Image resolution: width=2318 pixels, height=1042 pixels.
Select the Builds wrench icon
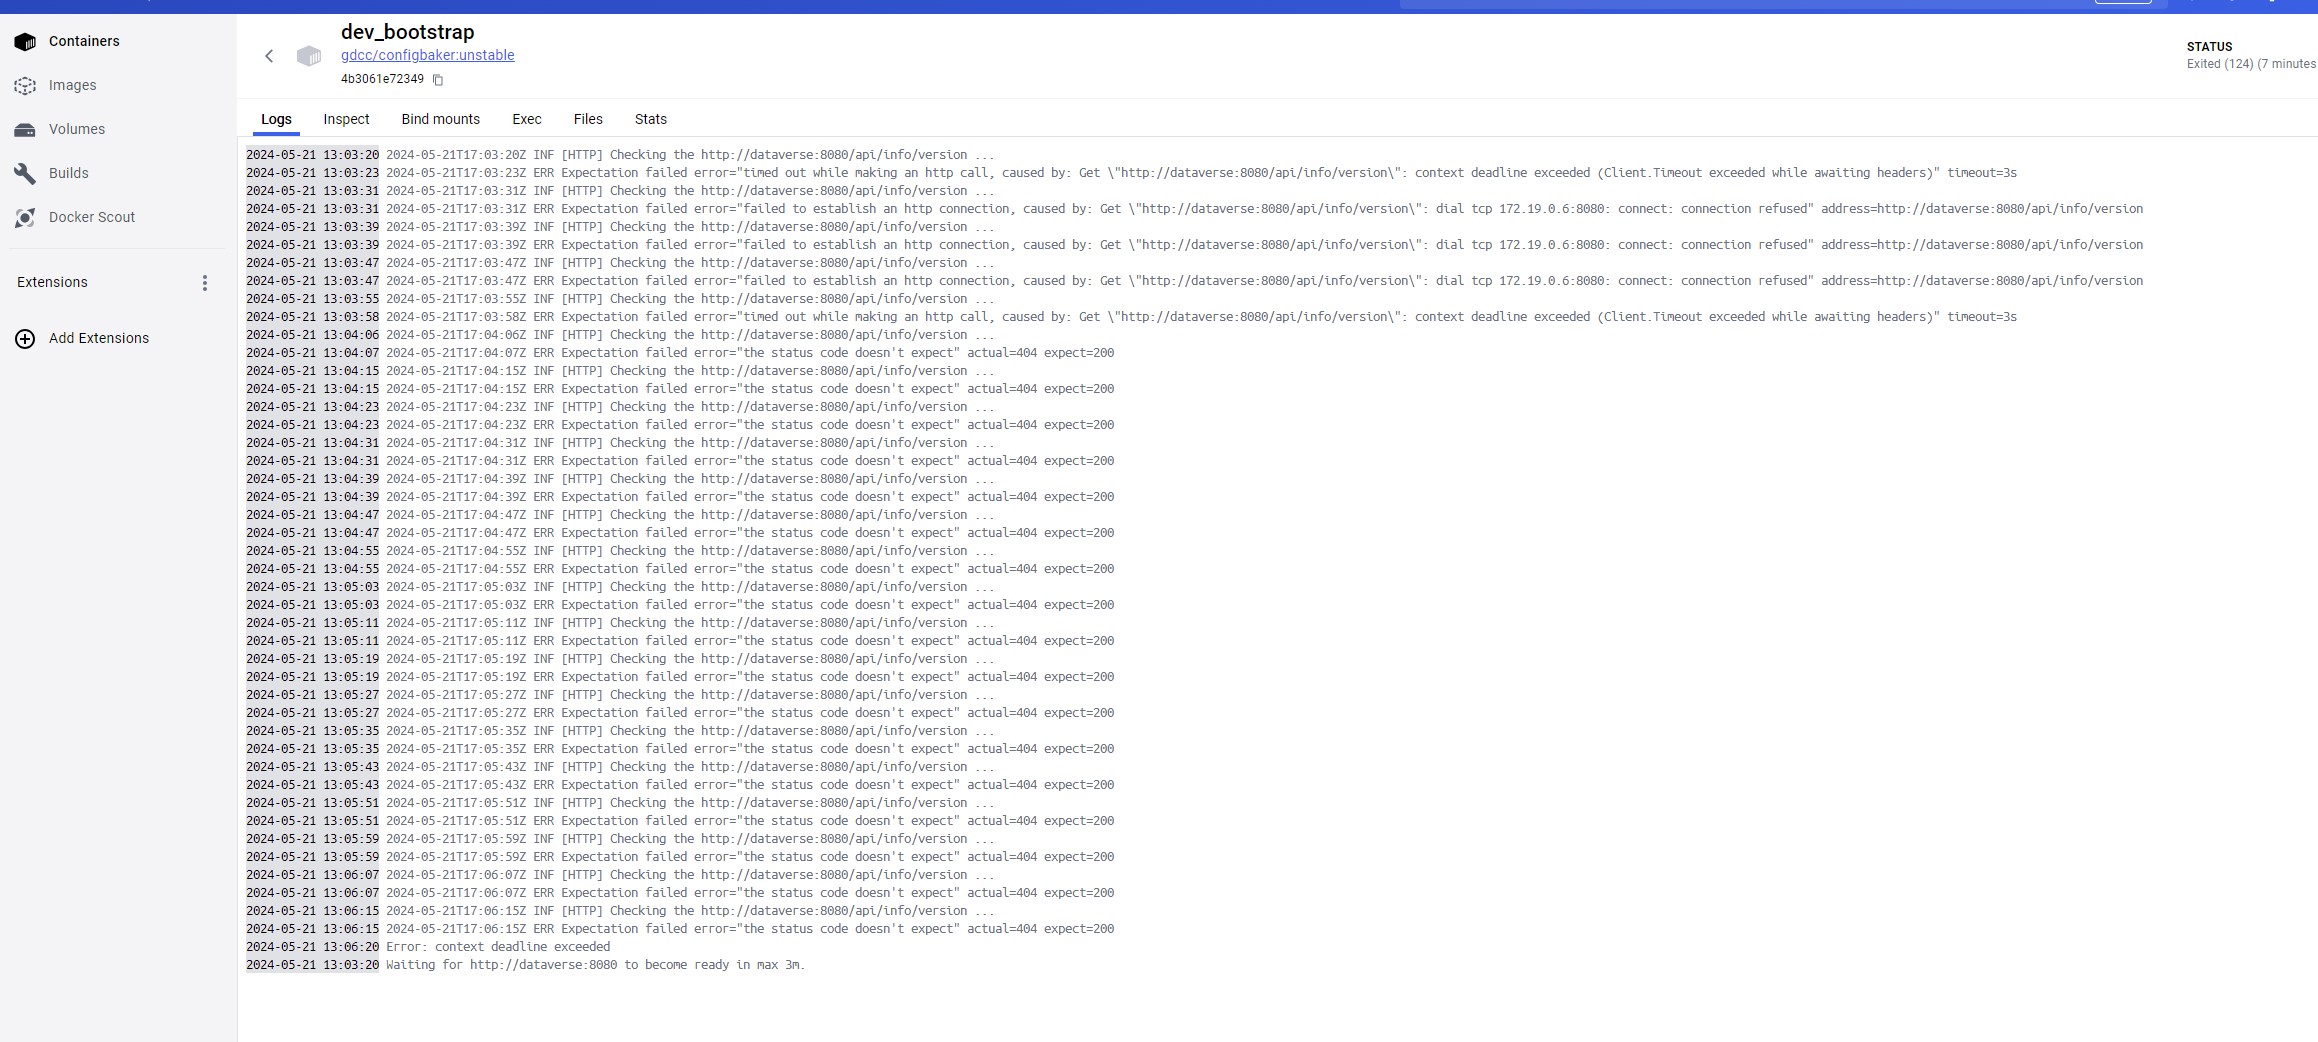tap(25, 173)
